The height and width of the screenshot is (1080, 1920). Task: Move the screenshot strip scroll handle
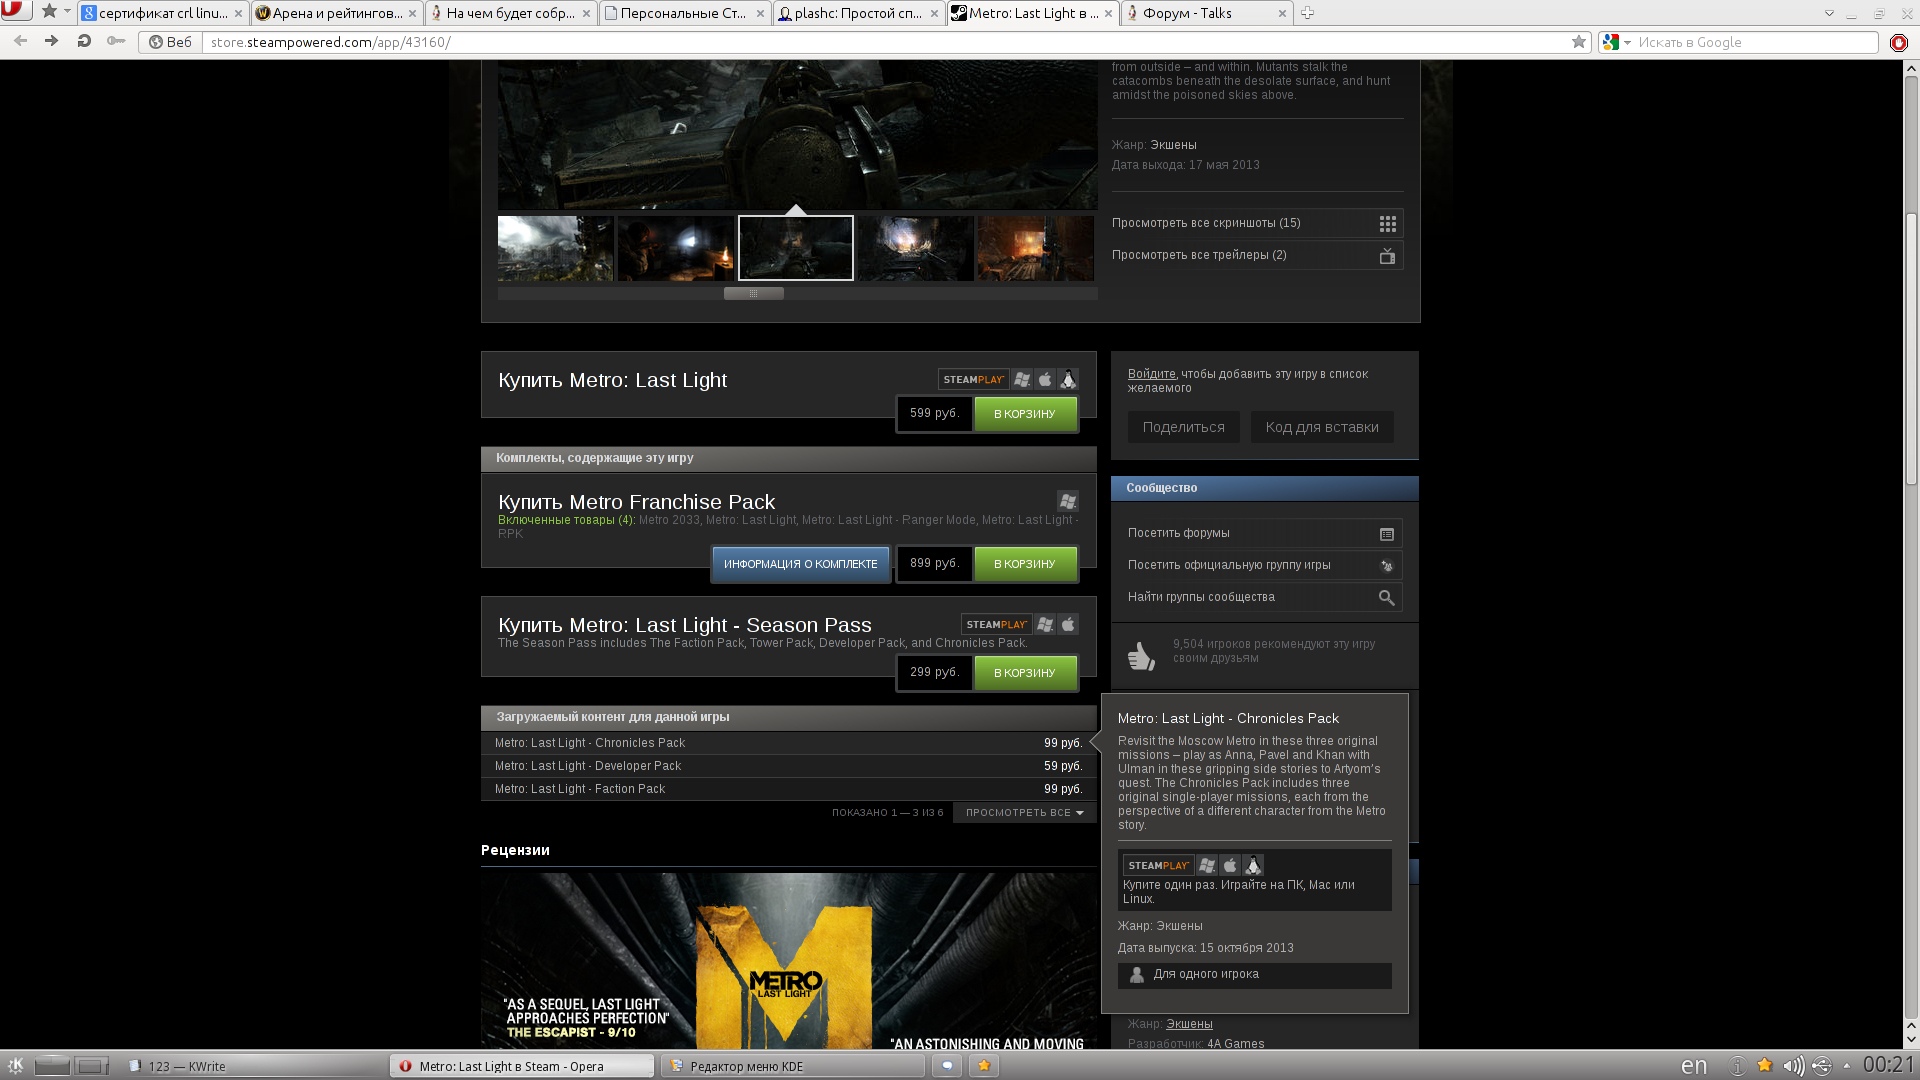tap(753, 293)
